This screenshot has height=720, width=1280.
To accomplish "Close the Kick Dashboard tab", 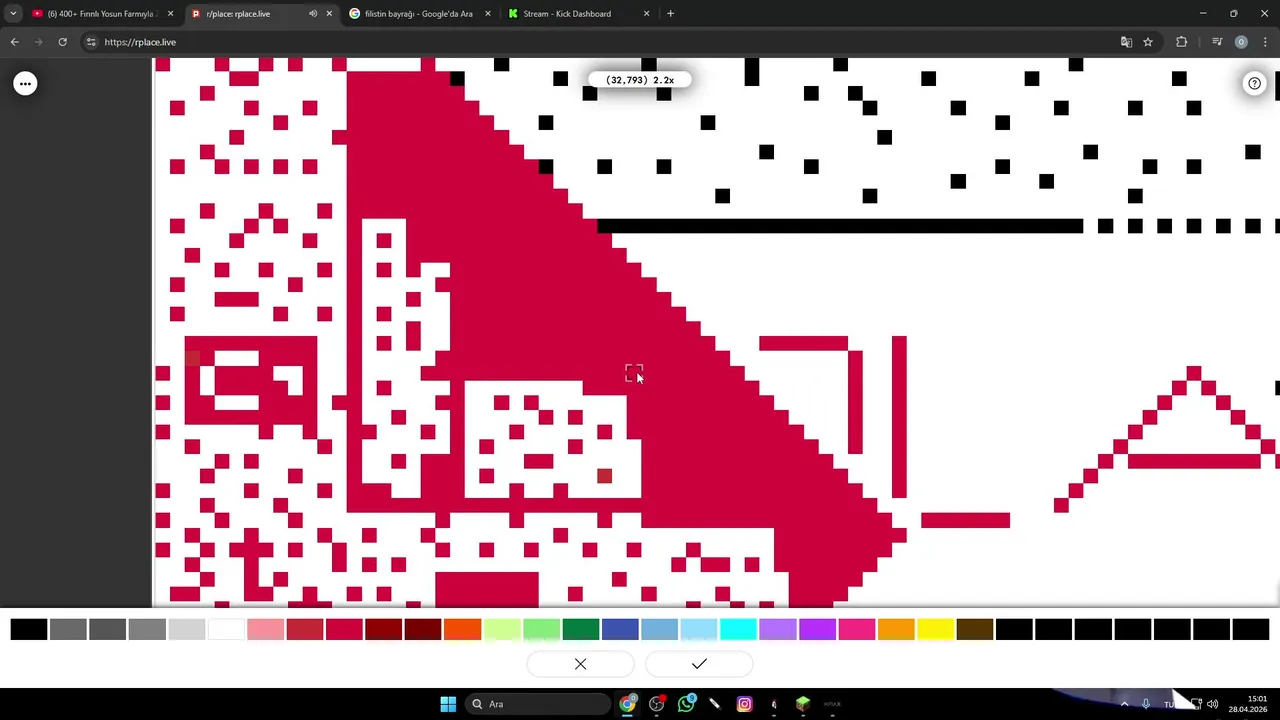I will click(x=646, y=14).
